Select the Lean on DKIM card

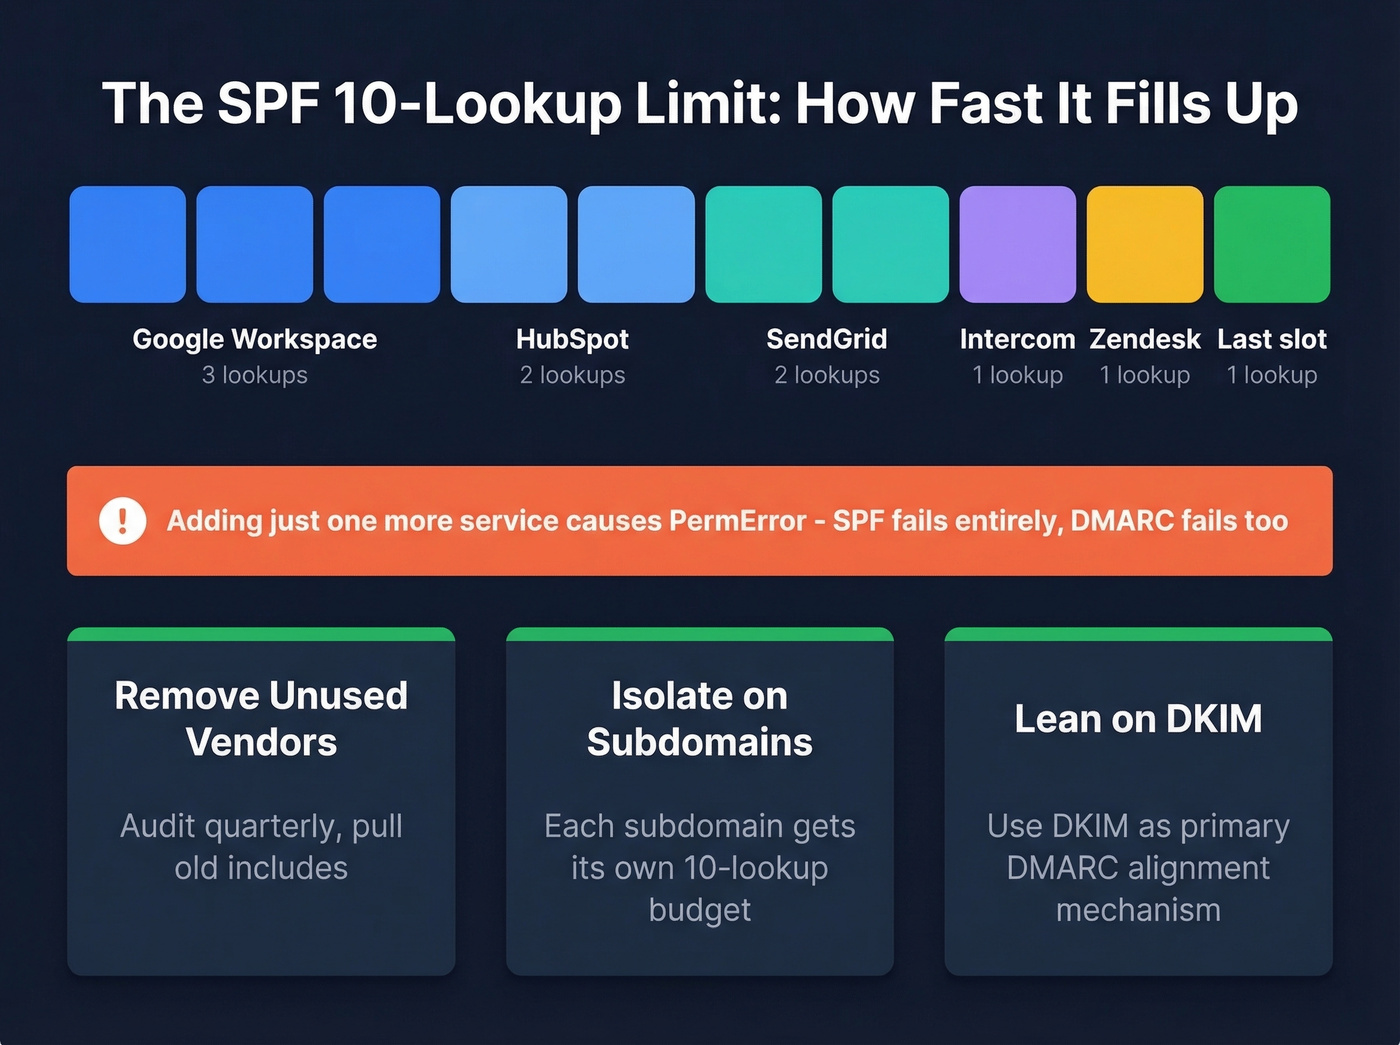1138,800
